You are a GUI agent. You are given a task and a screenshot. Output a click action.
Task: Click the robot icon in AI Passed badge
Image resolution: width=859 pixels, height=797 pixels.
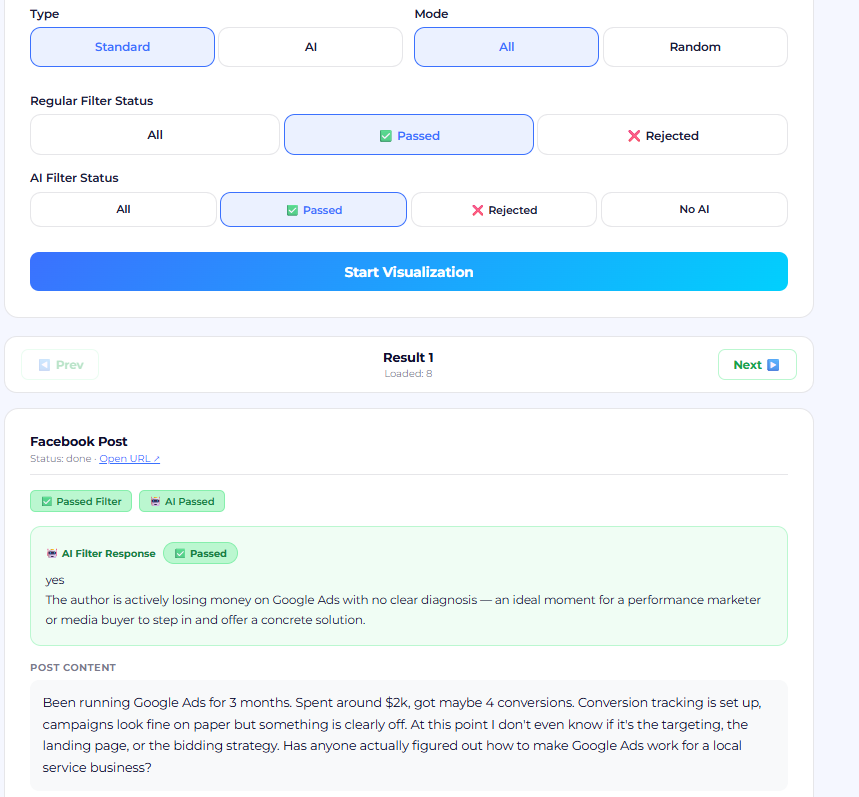[x=156, y=501]
